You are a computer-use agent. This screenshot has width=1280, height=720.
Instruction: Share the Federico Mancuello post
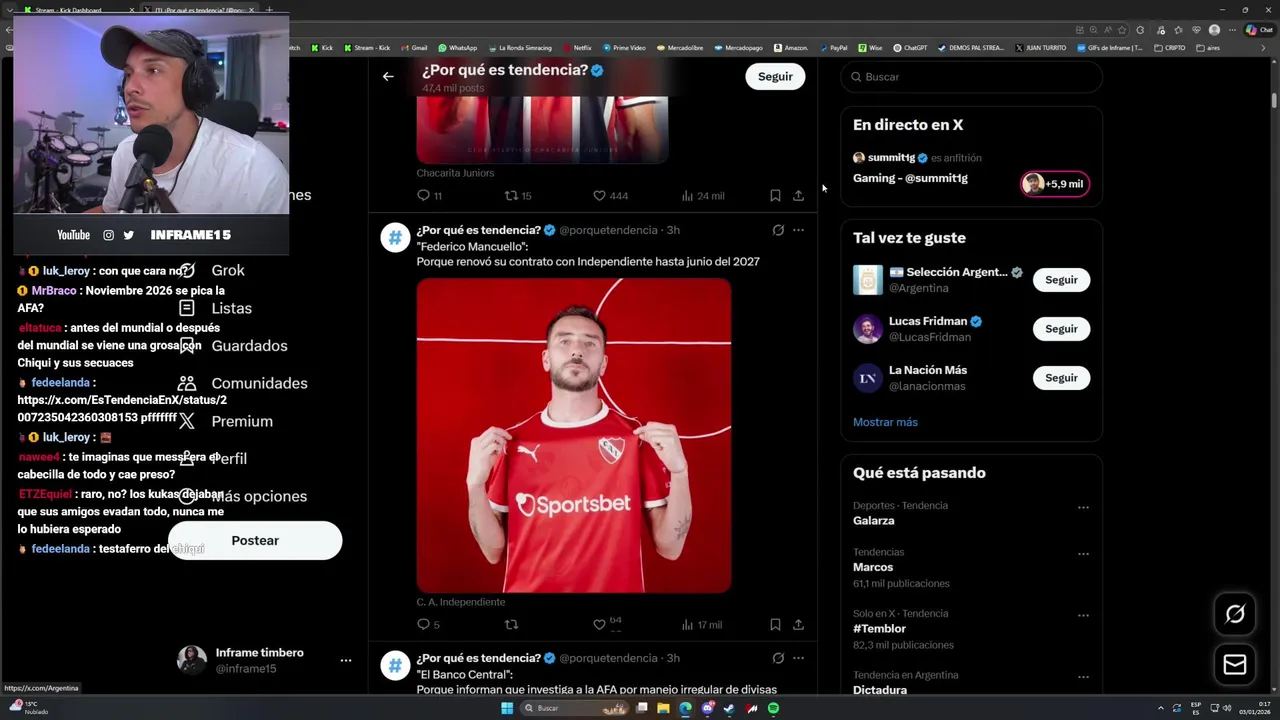tap(798, 624)
